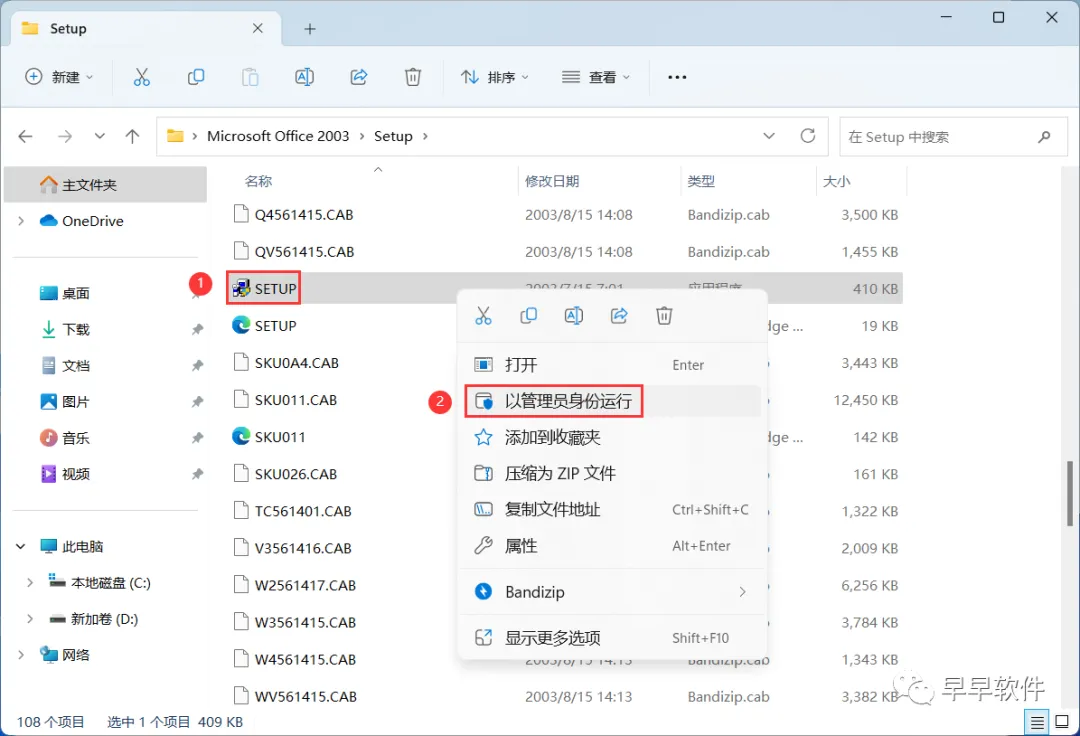Click the Rename icon in the context menu
1080x736 pixels.
click(574, 316)
